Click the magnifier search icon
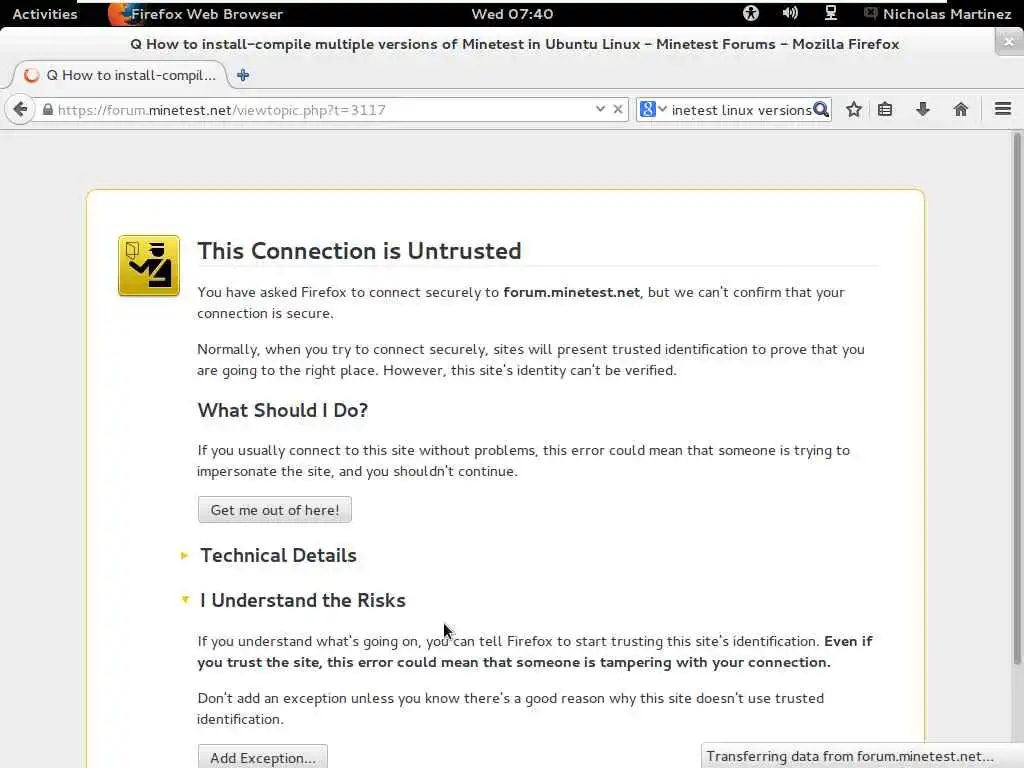This screenshot has height=768, width=1024. click(x=821, y=109)
